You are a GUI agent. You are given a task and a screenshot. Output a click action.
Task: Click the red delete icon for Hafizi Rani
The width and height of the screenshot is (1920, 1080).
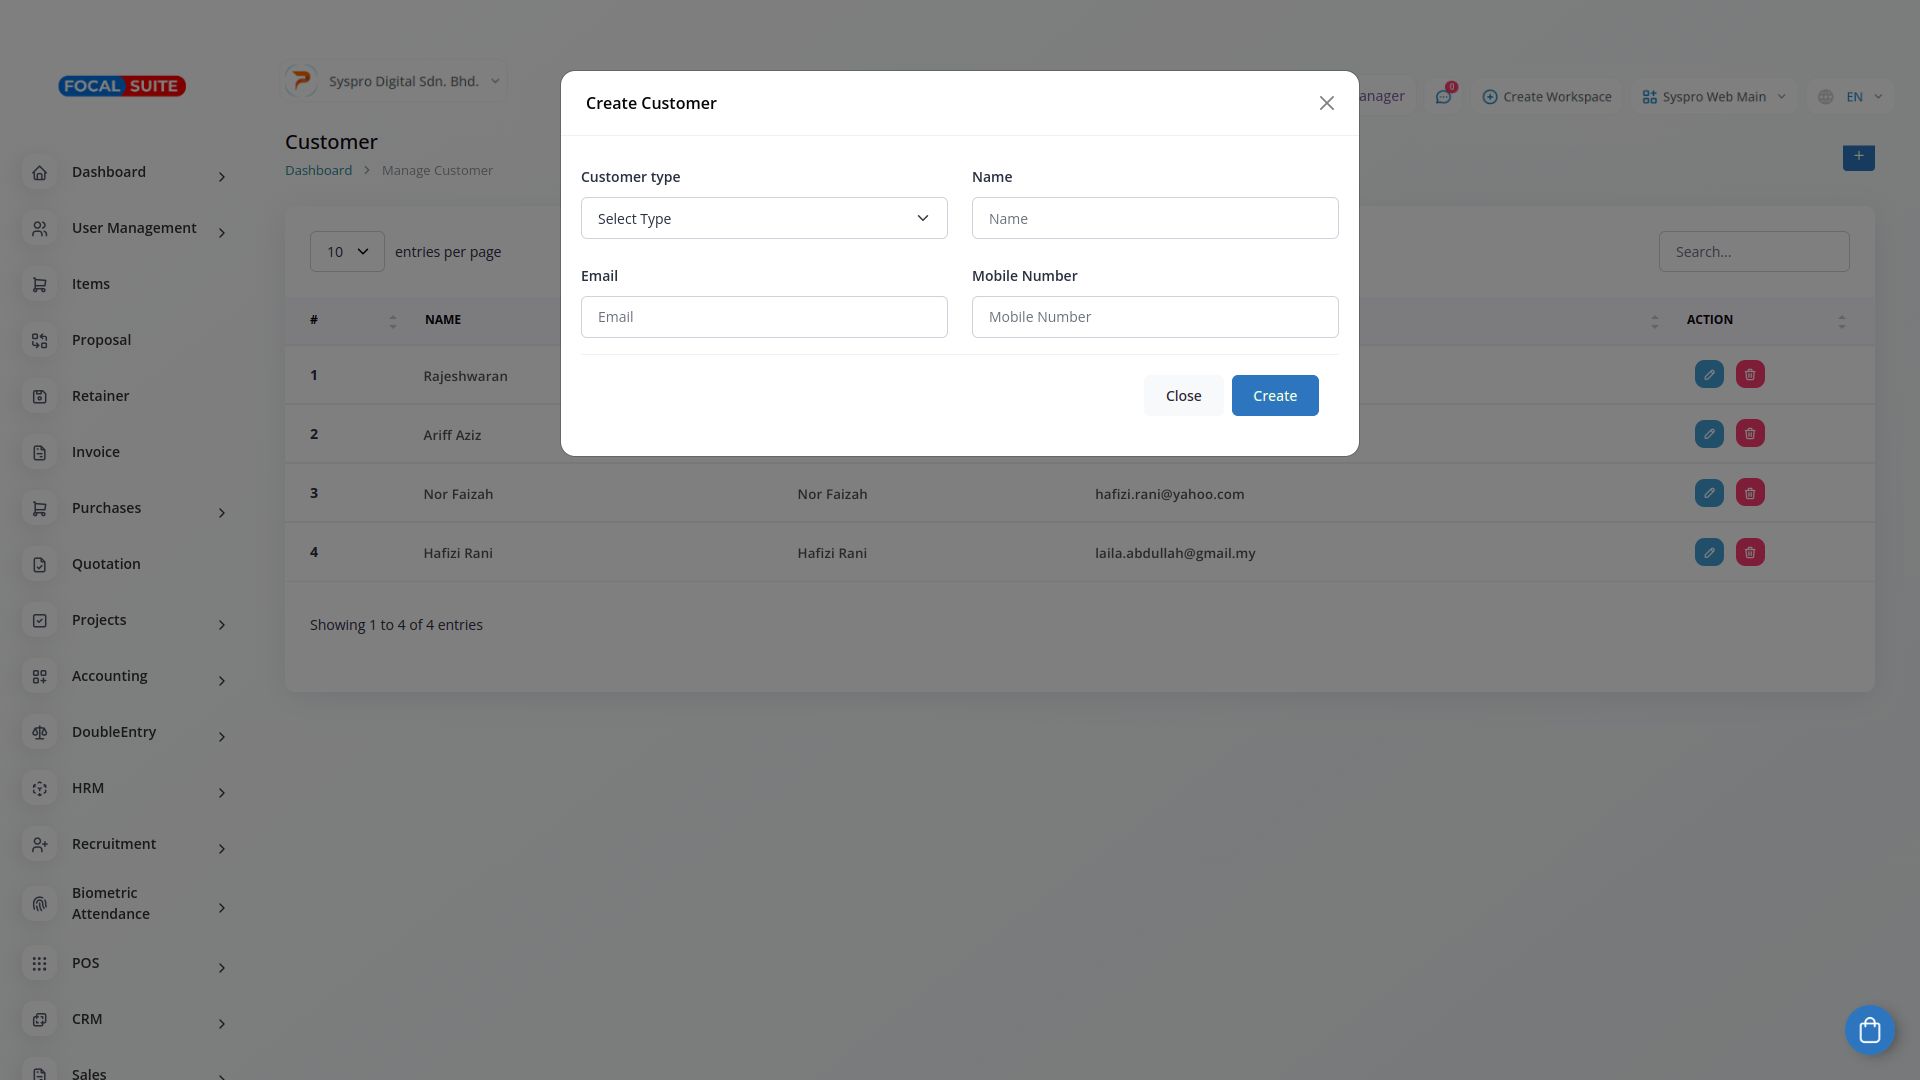[x=1750, y=553]
